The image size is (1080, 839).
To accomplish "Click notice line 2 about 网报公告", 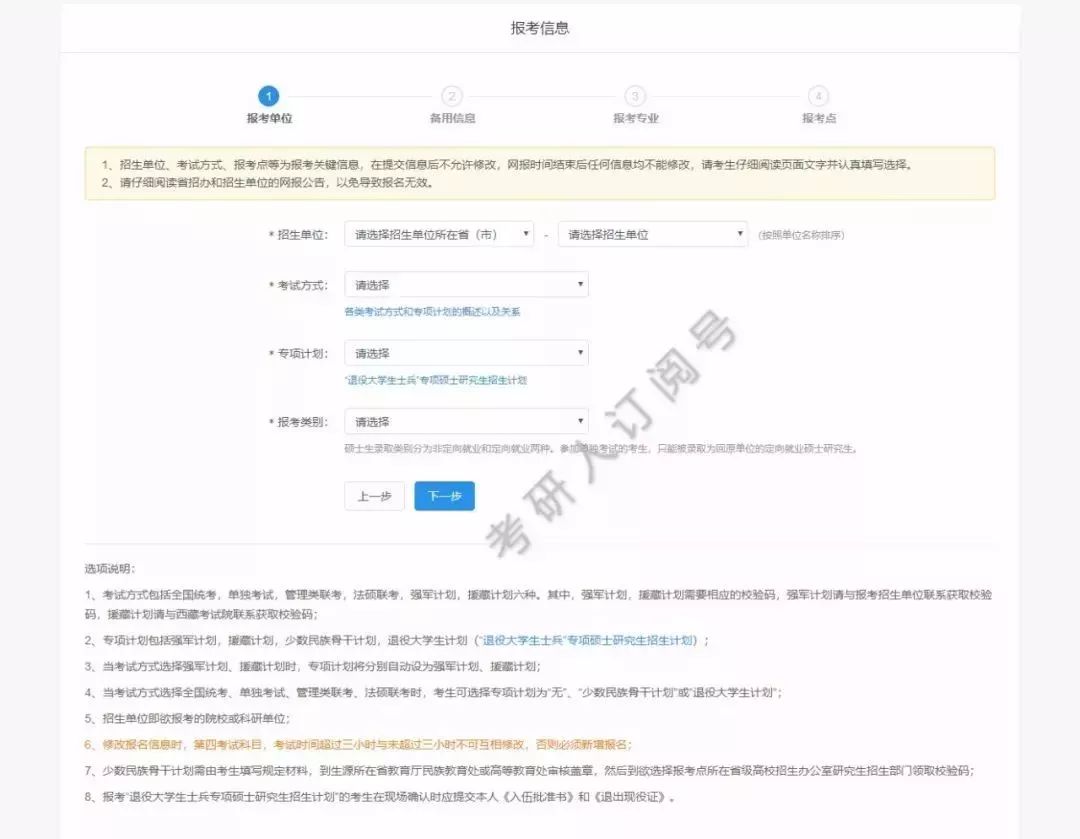I will coord(267,183).
